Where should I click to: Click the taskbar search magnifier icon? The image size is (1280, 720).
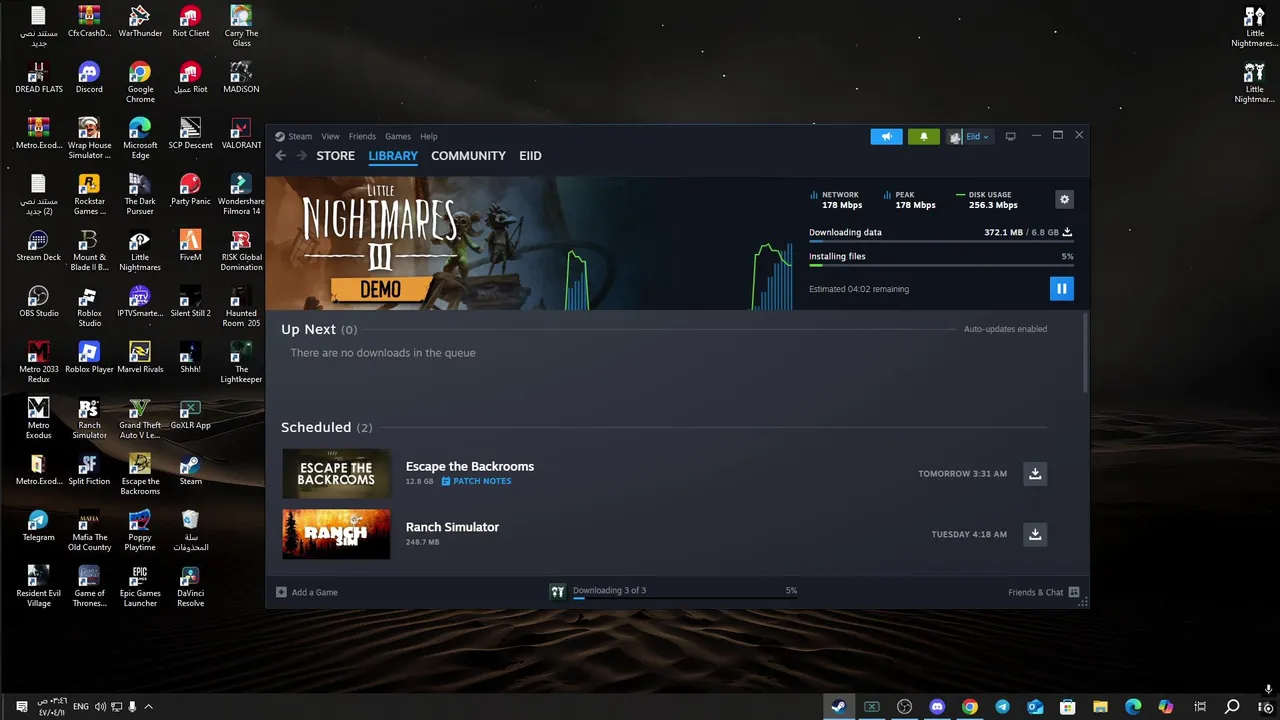coord(1232,707)
